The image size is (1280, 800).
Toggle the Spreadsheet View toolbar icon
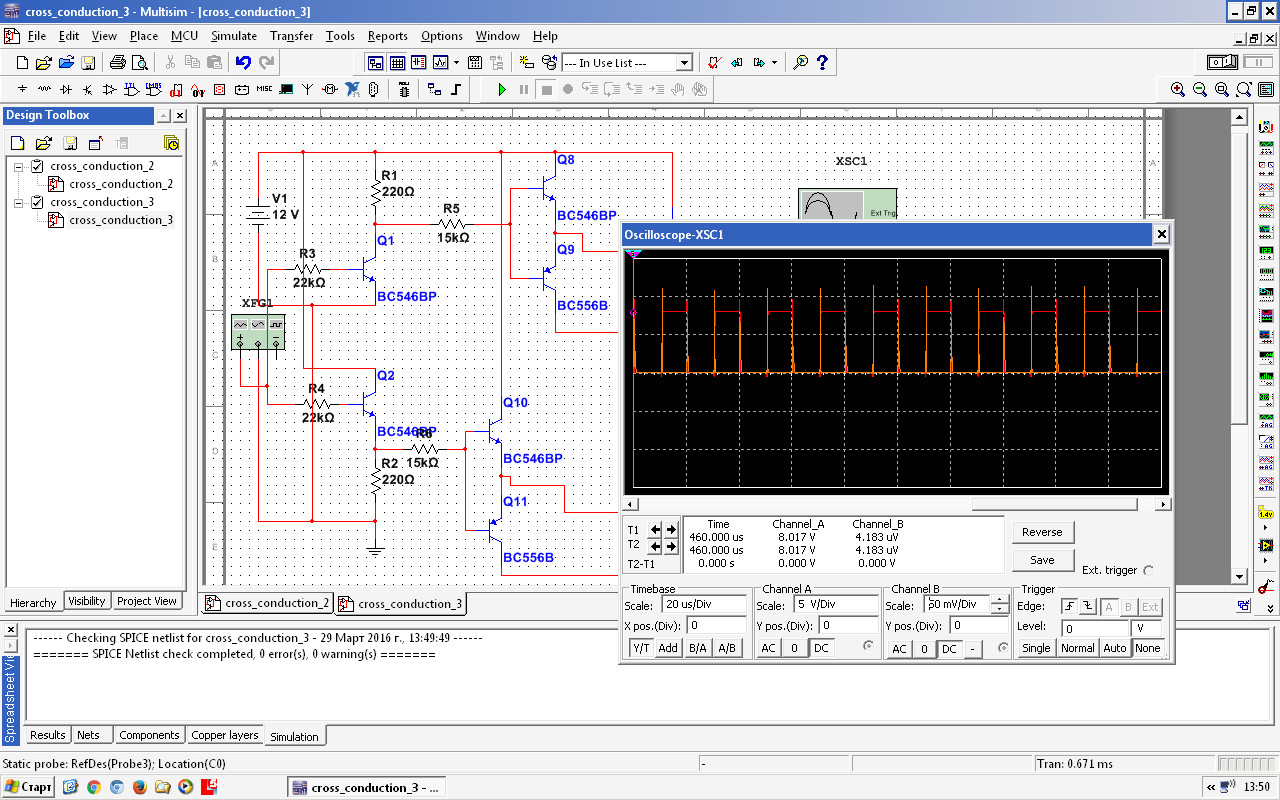point(397,62)
